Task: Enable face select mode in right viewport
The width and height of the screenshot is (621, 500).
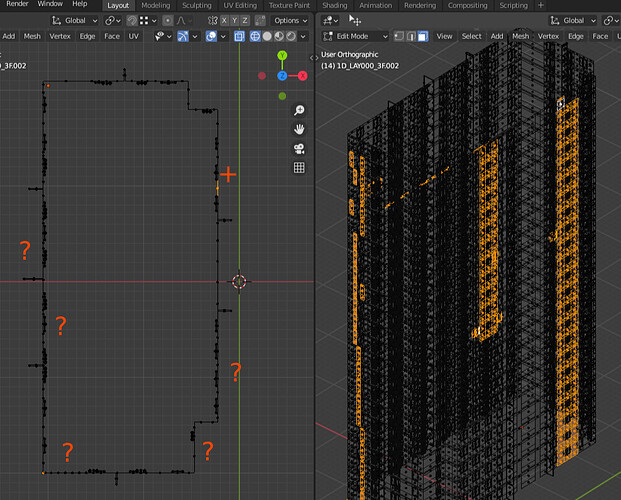Action: [x=423, y=36]
